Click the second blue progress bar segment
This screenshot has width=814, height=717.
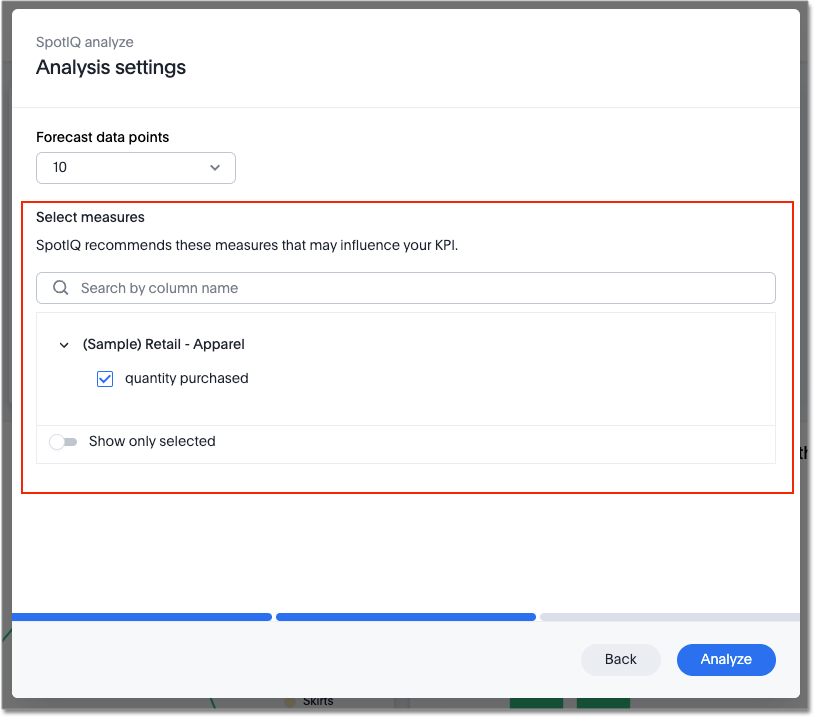point(405,617)
